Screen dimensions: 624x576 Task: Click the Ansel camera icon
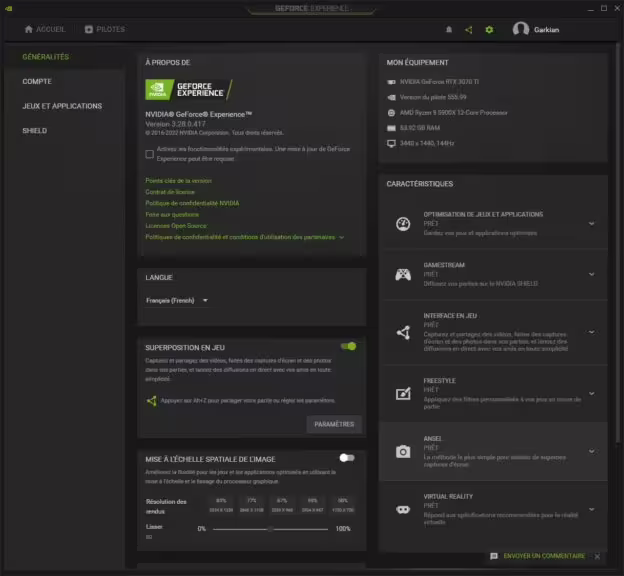[x=403, y=451]
